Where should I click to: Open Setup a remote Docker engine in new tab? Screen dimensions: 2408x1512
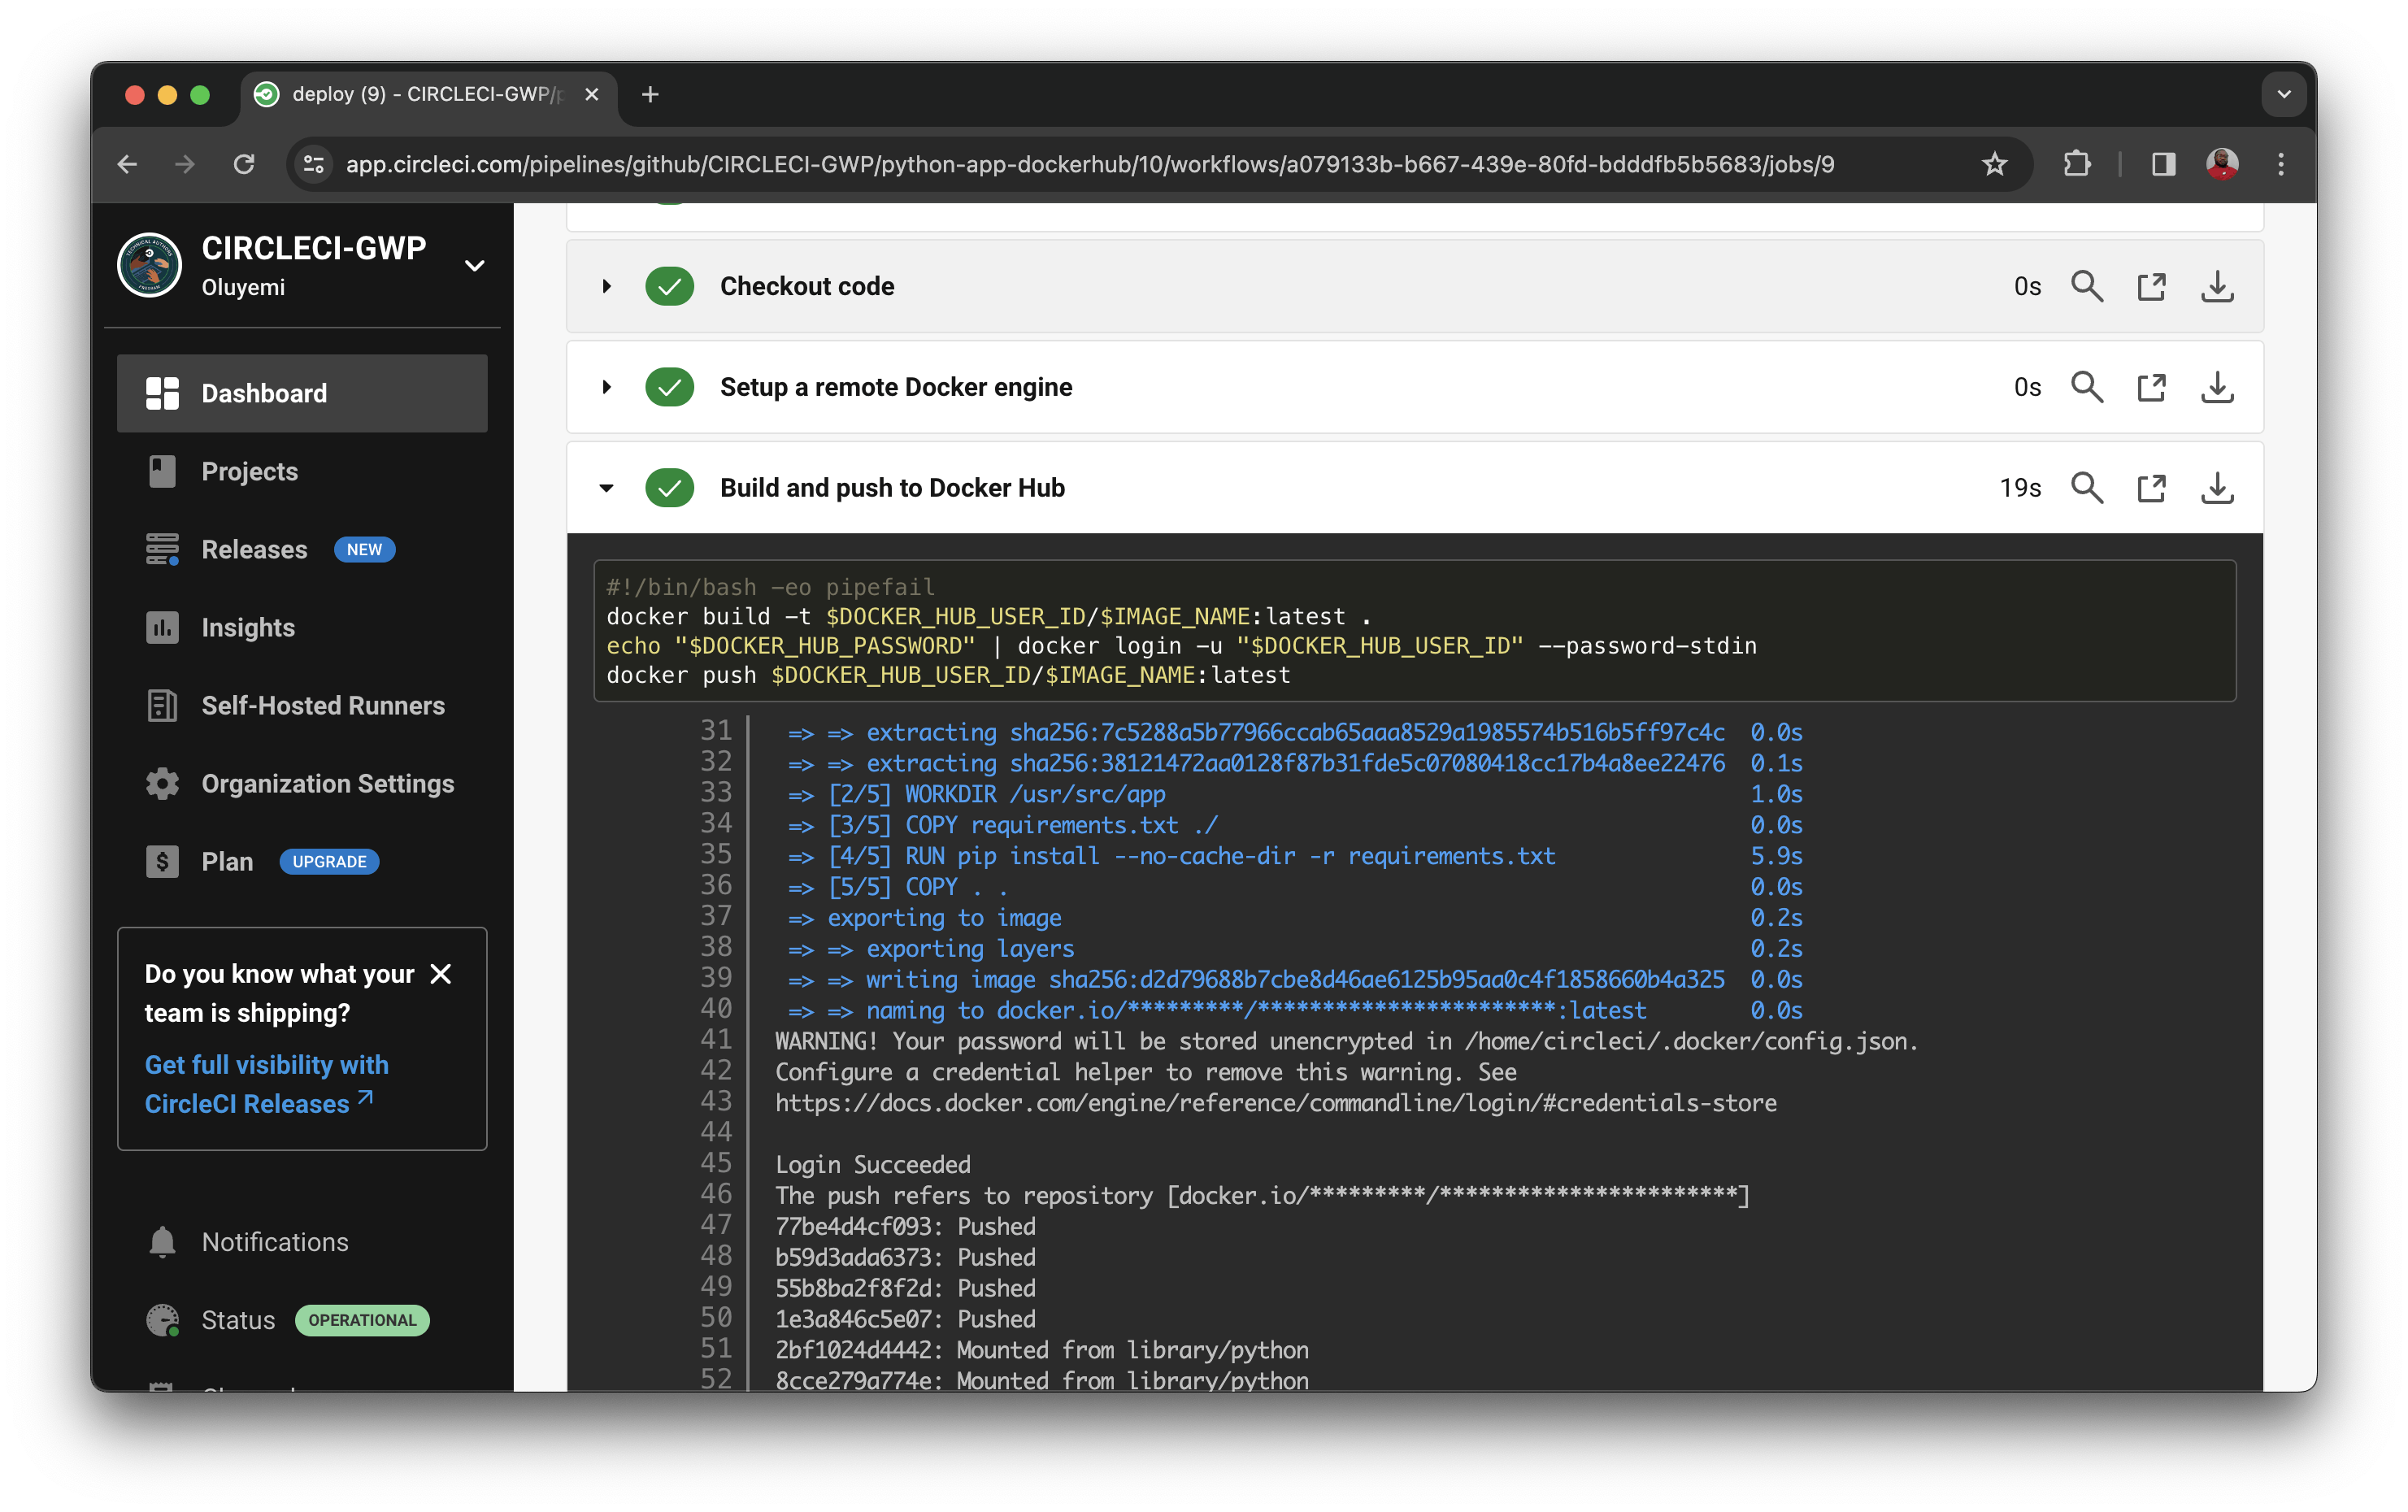click(2152, 387)
